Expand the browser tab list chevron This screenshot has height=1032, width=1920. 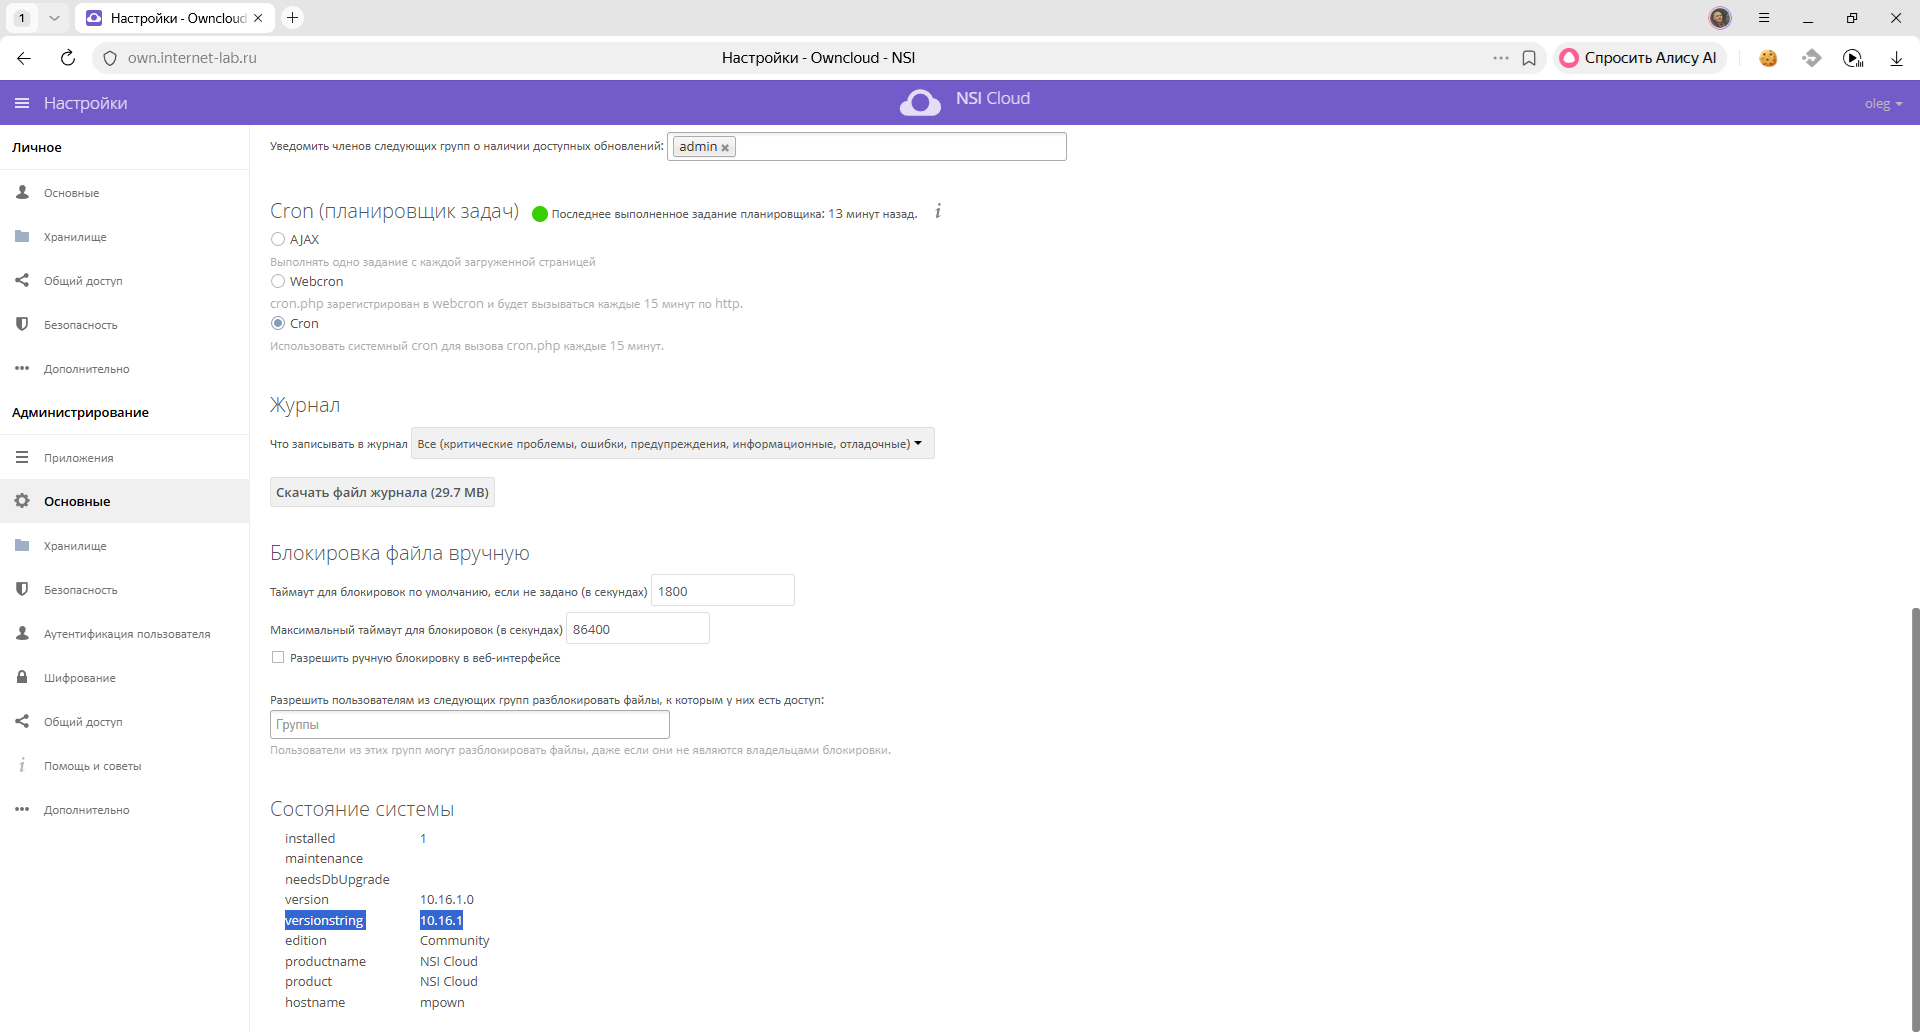pyautogui.click(x=54, y=18)
